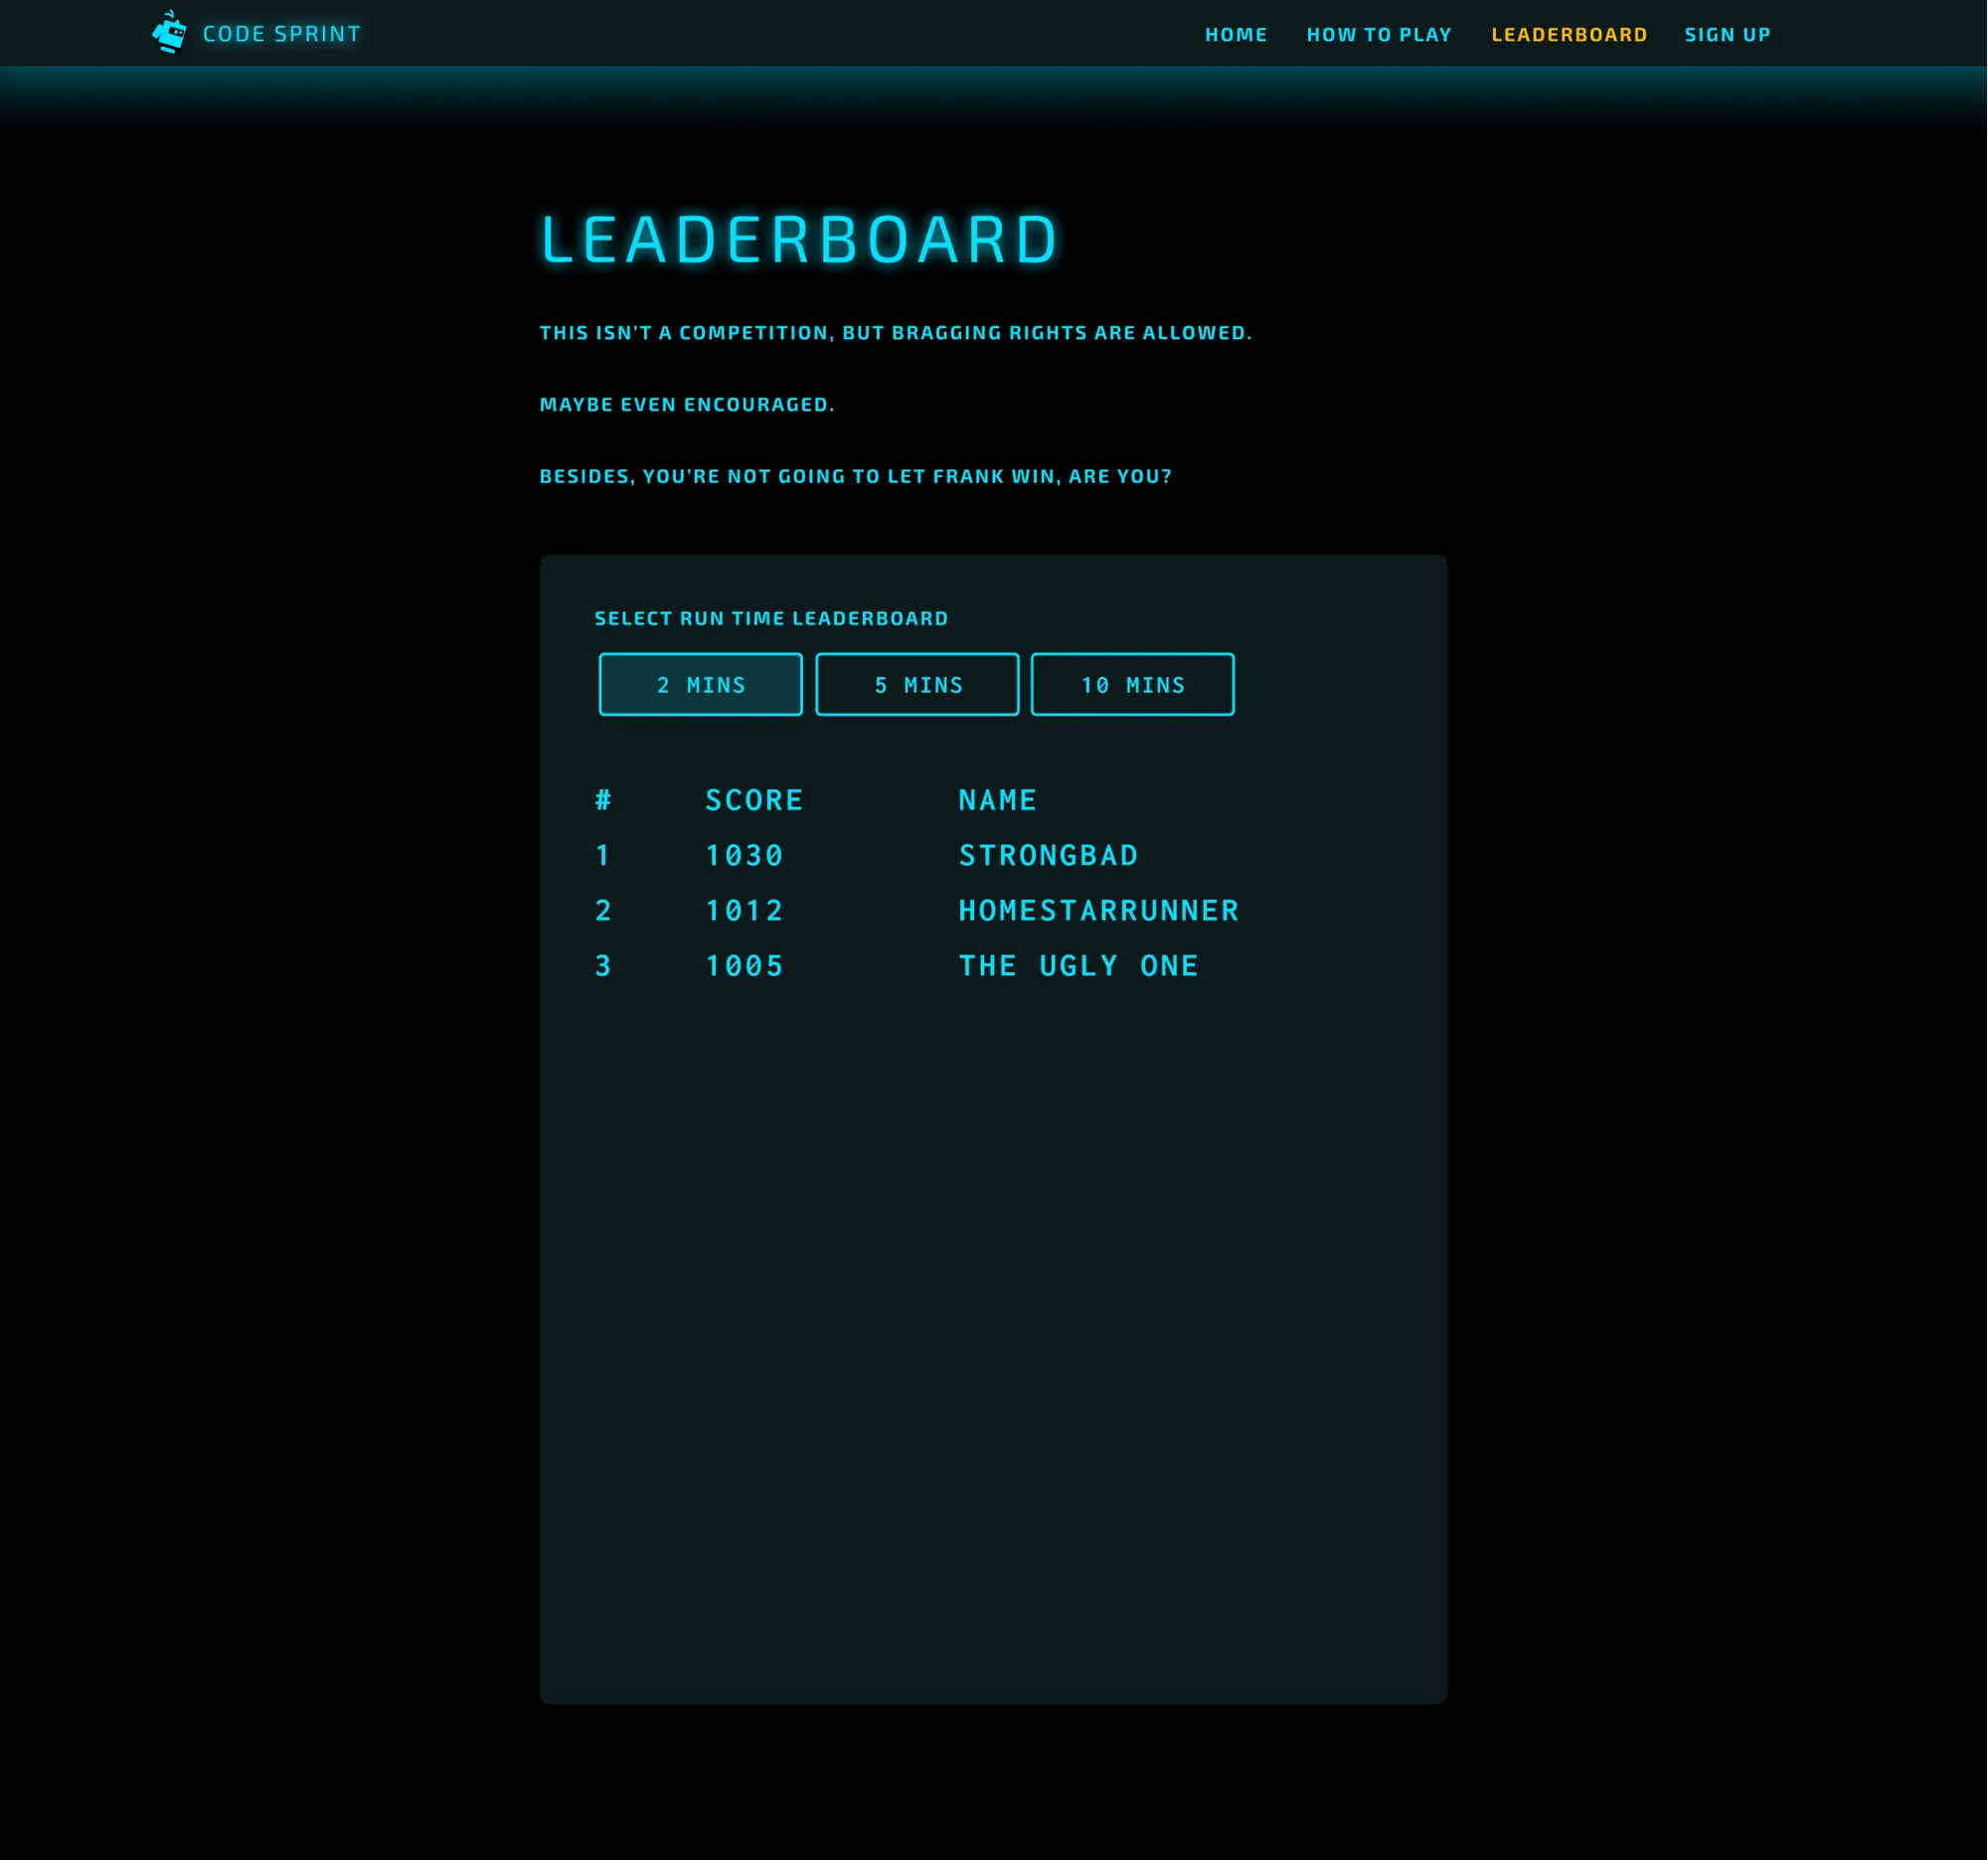The image size is (1988, 1860).
Task: Click the Score column header
Action: (x=754, y=800)
